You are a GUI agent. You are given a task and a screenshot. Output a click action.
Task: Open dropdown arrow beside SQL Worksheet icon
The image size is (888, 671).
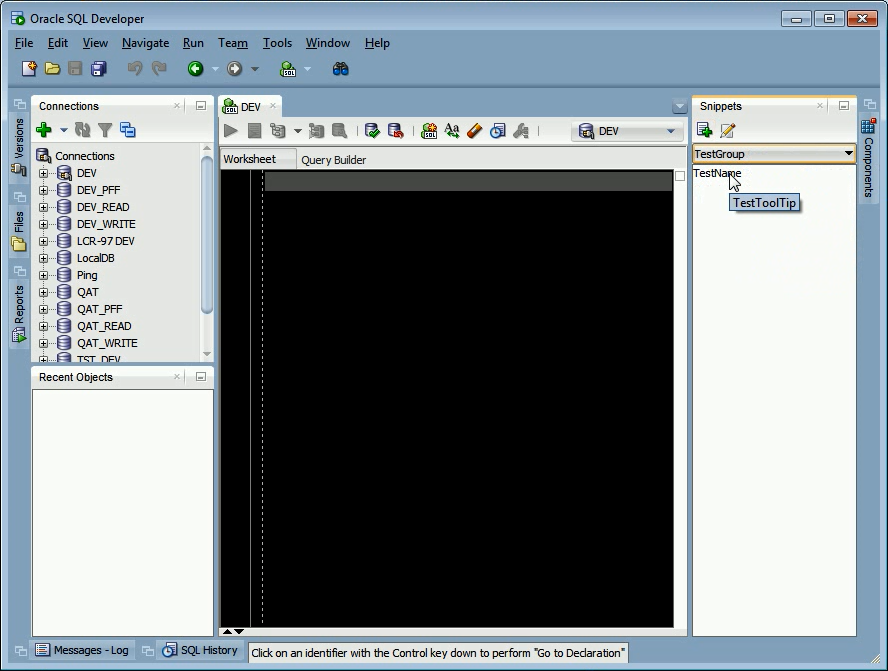point(308,69)
